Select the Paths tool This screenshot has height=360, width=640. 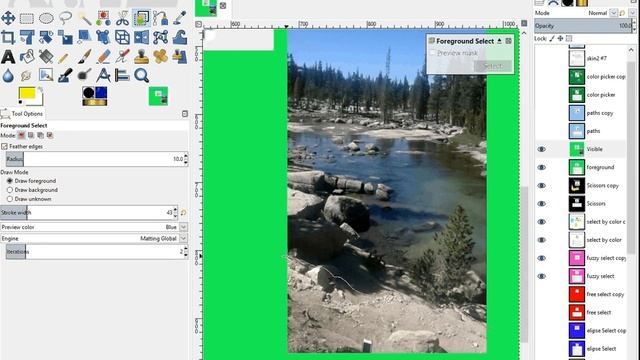coord(161,18)
